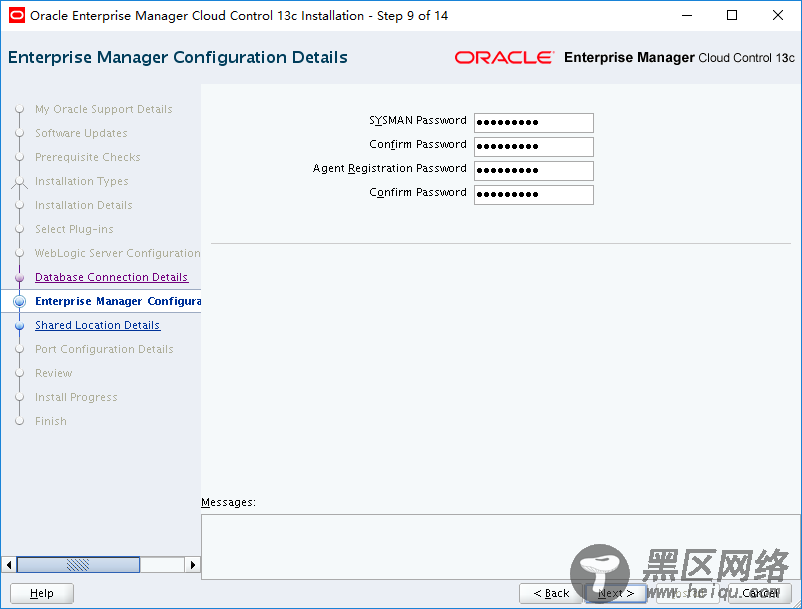
Task: Click the Select Plug-ins step
Action: pos(74,229)
